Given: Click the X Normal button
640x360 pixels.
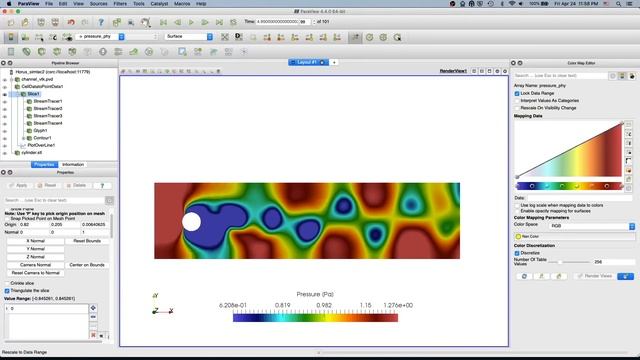Looking at the screenshot, I should (x=36, y=241).
